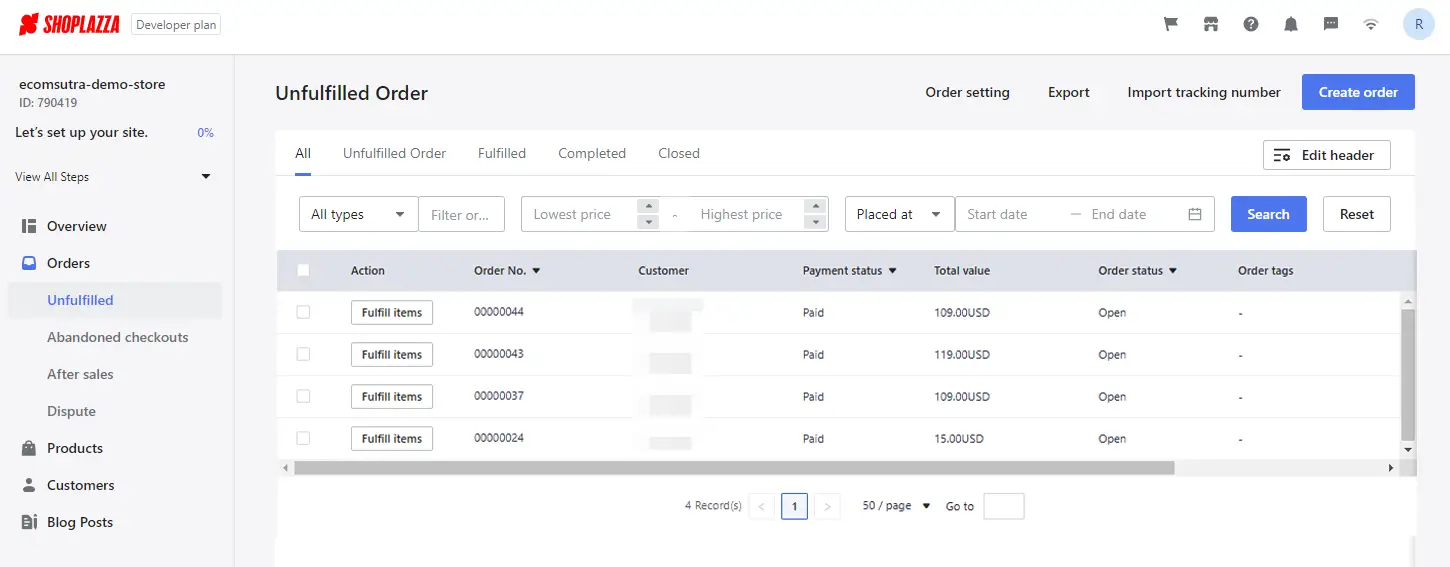
Task: Click Export
Action: (x=1069, y=92)
